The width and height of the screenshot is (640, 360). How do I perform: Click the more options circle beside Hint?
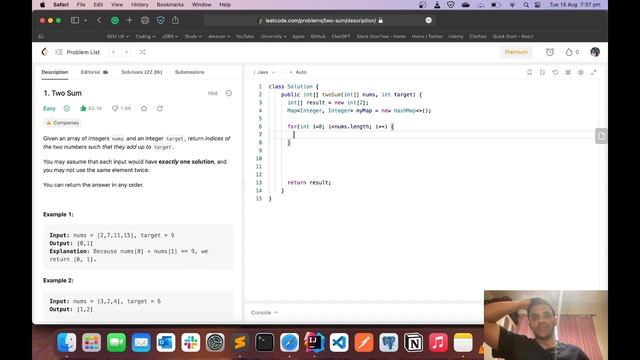(x=229, y=93)
